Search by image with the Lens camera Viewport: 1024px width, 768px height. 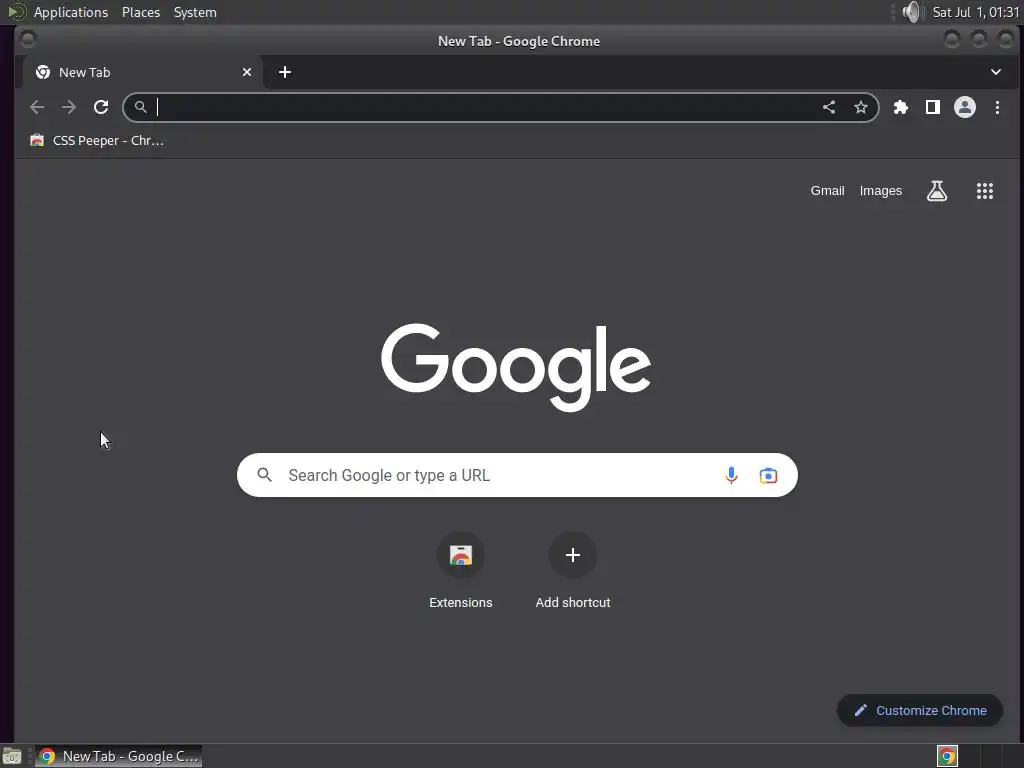point(768,475)
